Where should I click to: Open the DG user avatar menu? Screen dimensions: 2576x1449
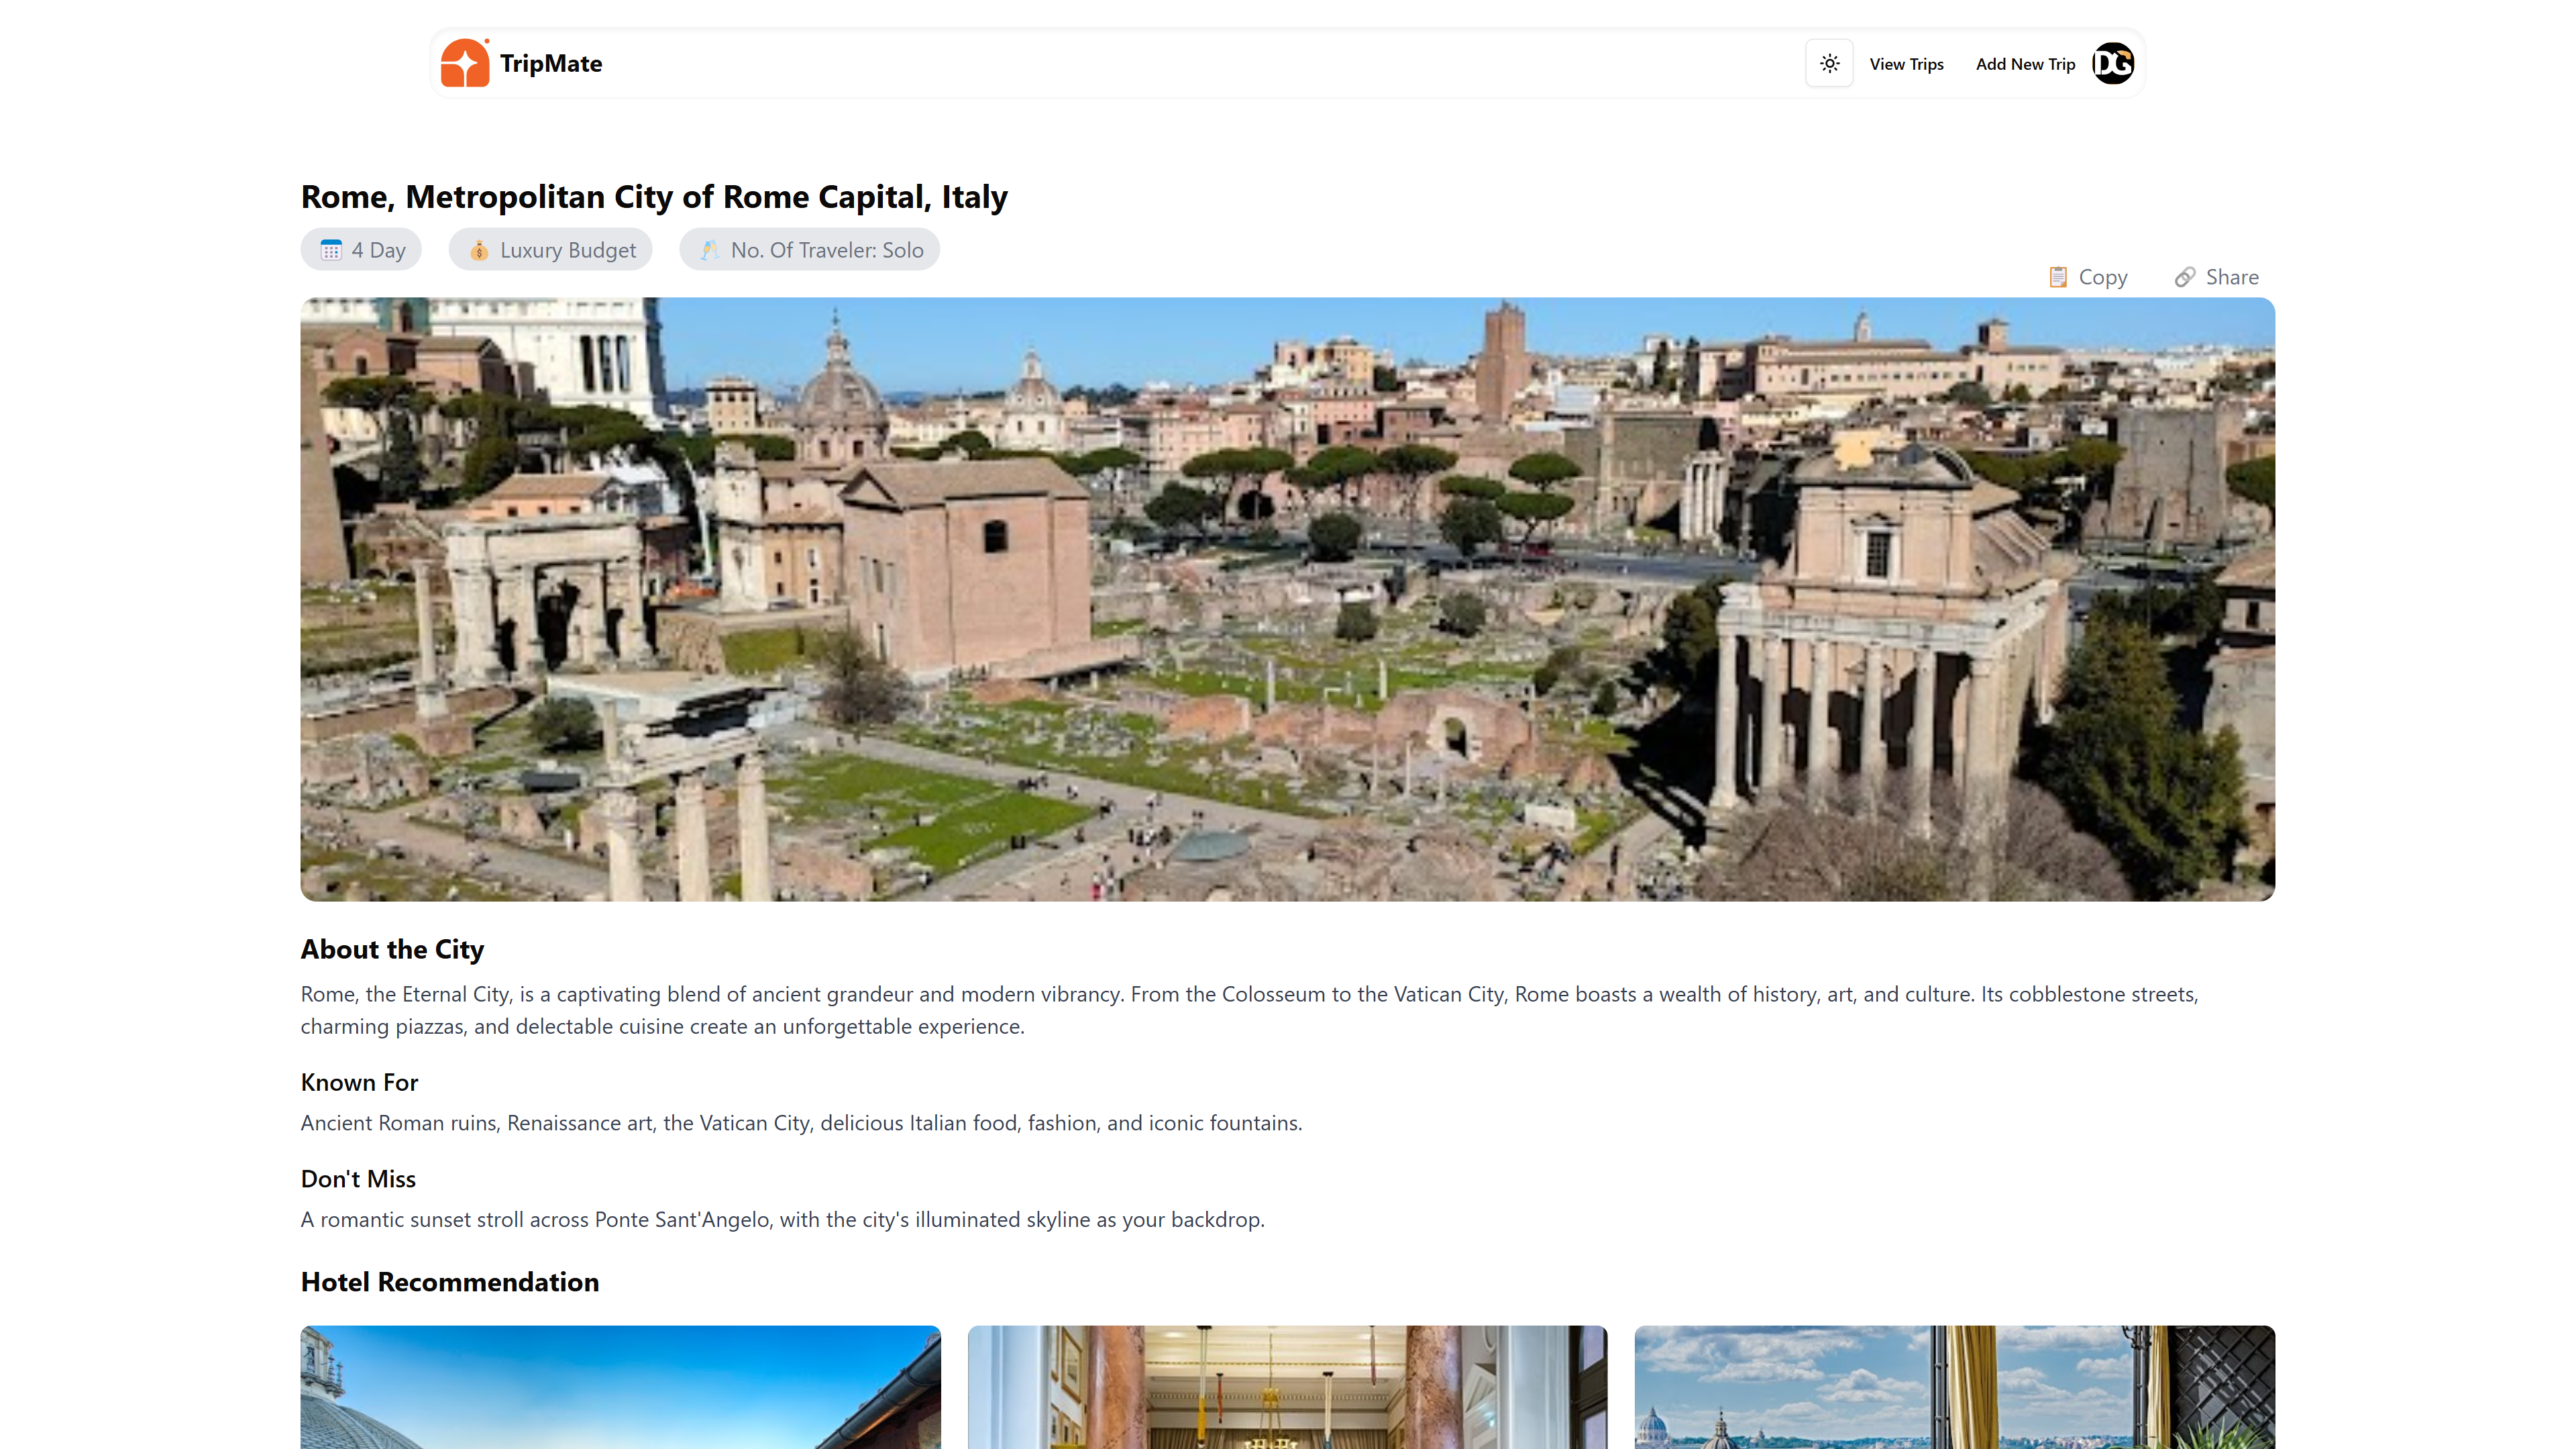[x=2113, y=63]
